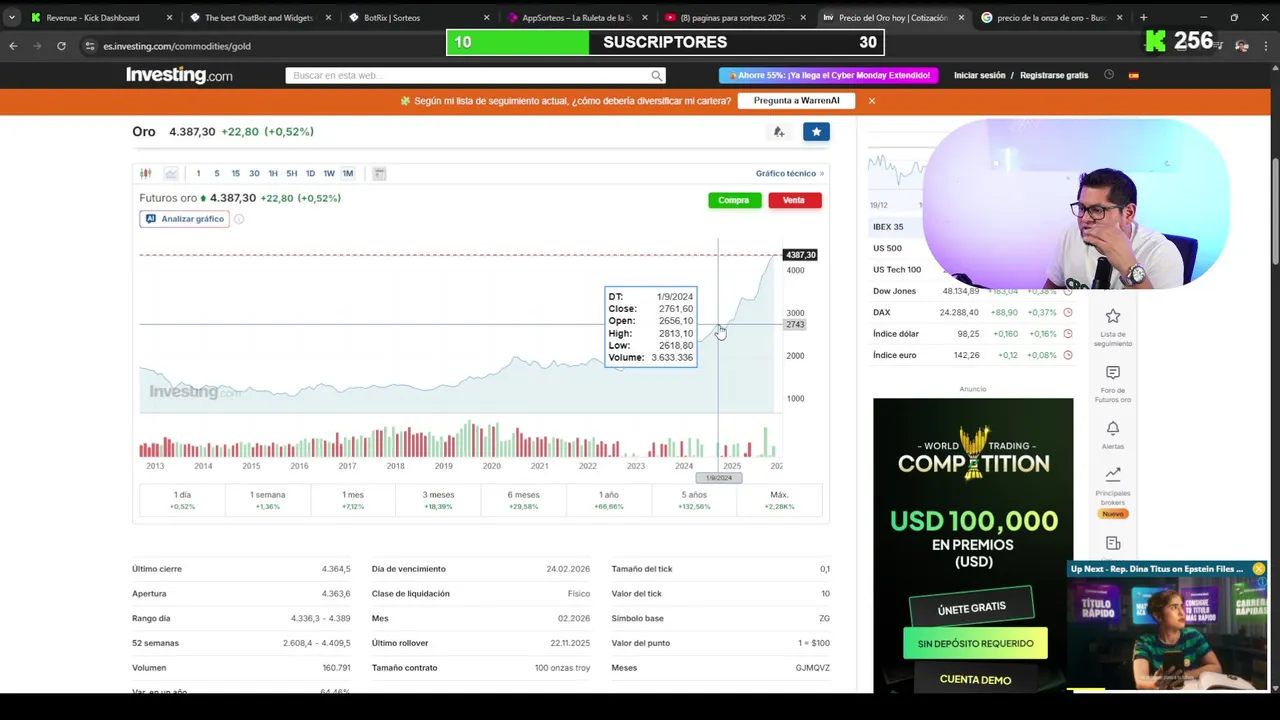Toggle the blue star watchlist button for Oro
Viewport: 1280px width, 720px height.
816,131
